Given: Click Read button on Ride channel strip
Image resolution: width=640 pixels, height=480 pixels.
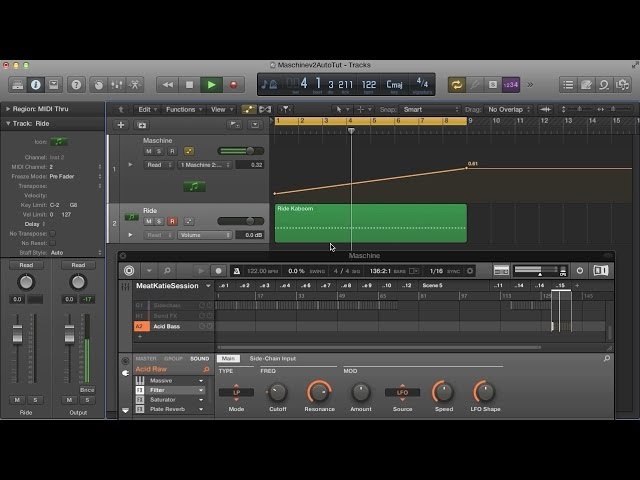Looking at the screenshot, I should tap(26, 265).
